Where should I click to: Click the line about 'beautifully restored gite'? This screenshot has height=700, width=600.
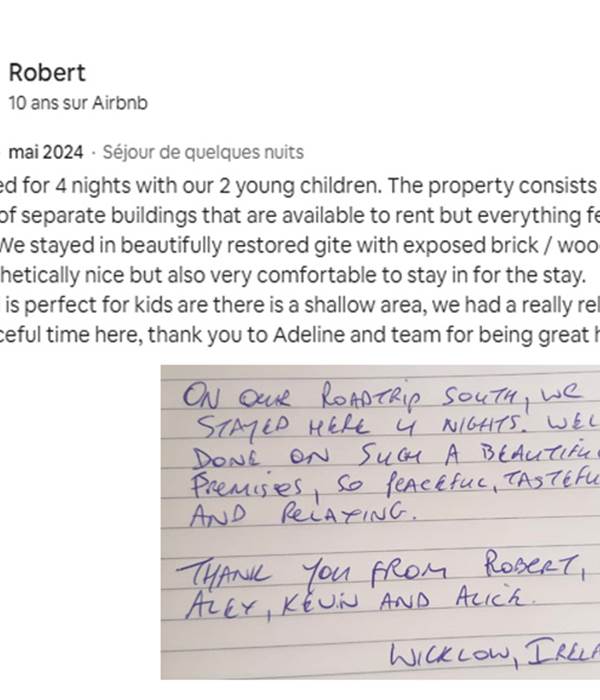pyautogui.click(x=300, y=246)
